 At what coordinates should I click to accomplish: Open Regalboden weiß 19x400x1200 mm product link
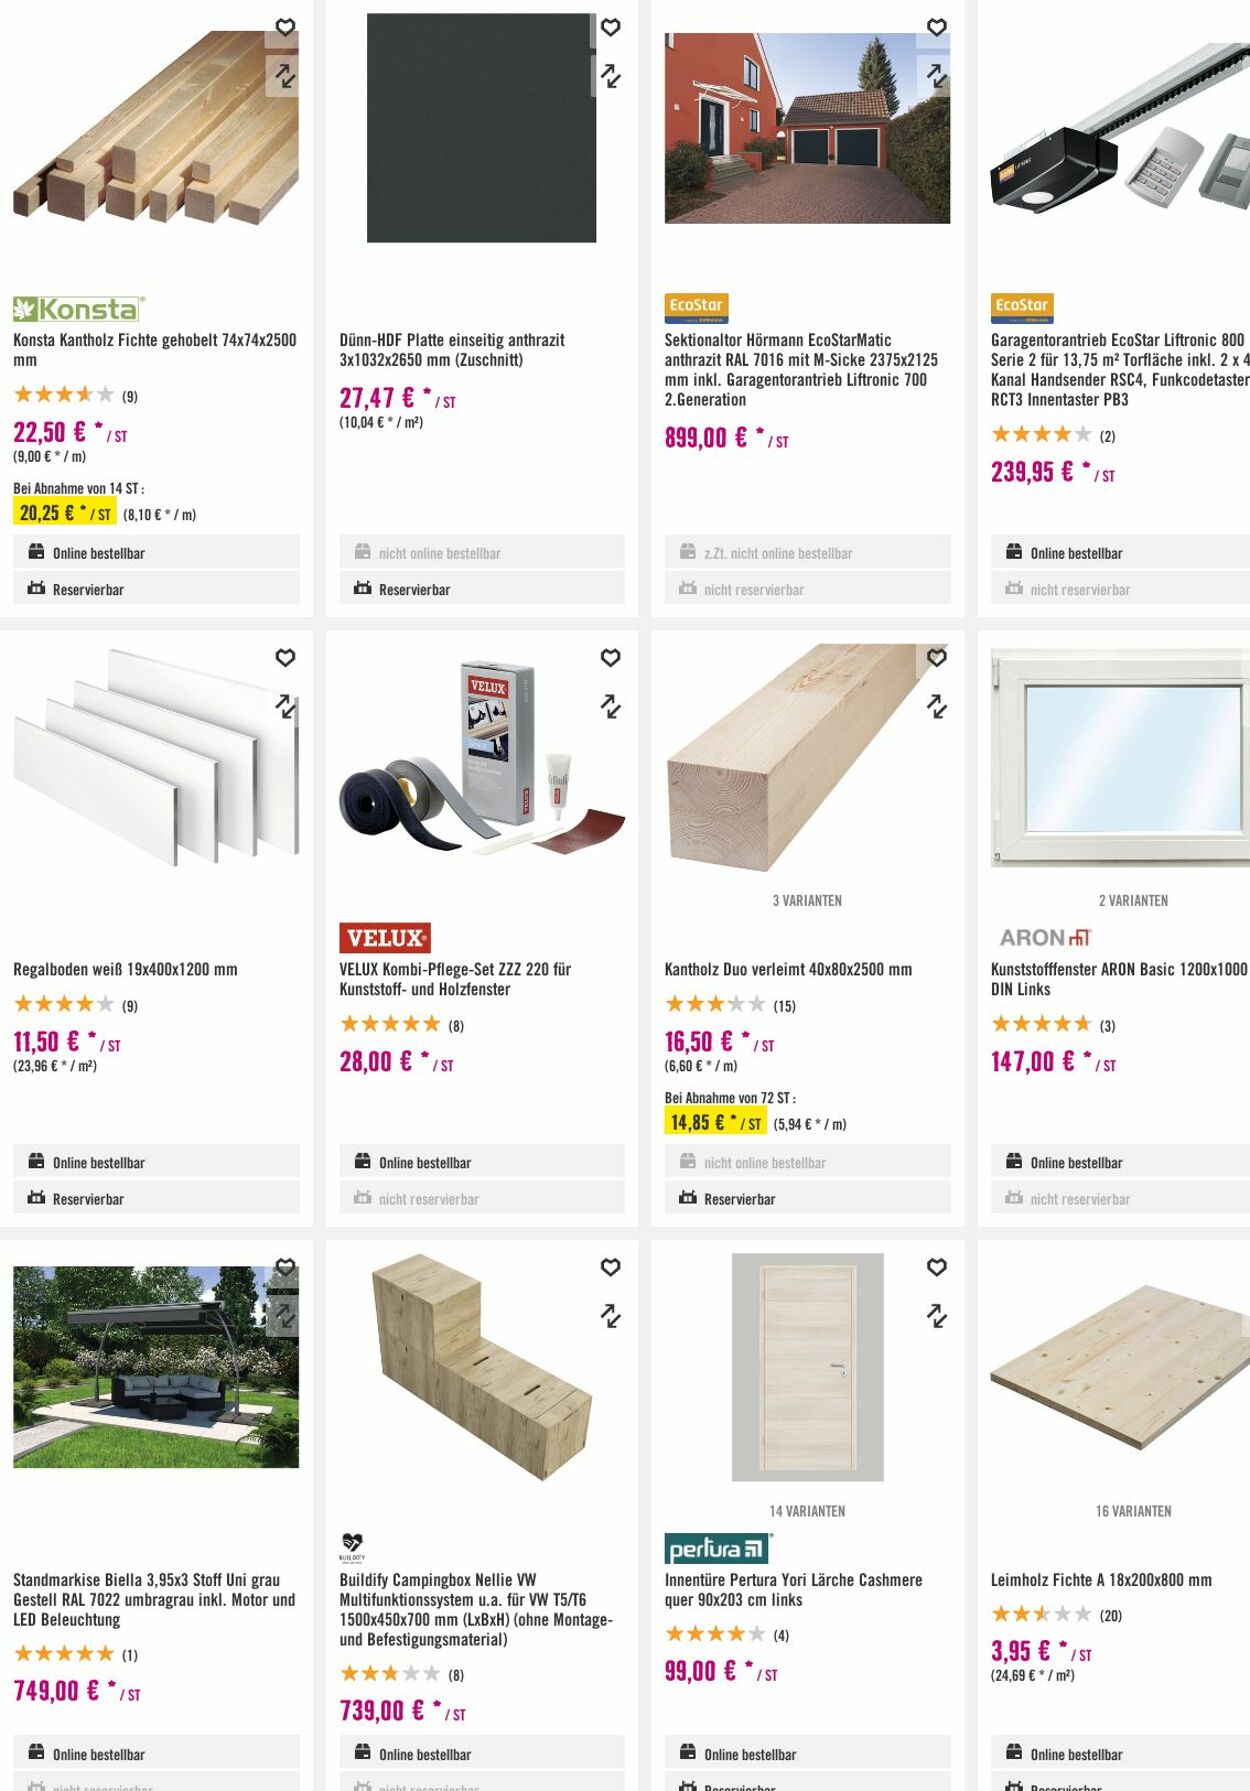(125, 969)
